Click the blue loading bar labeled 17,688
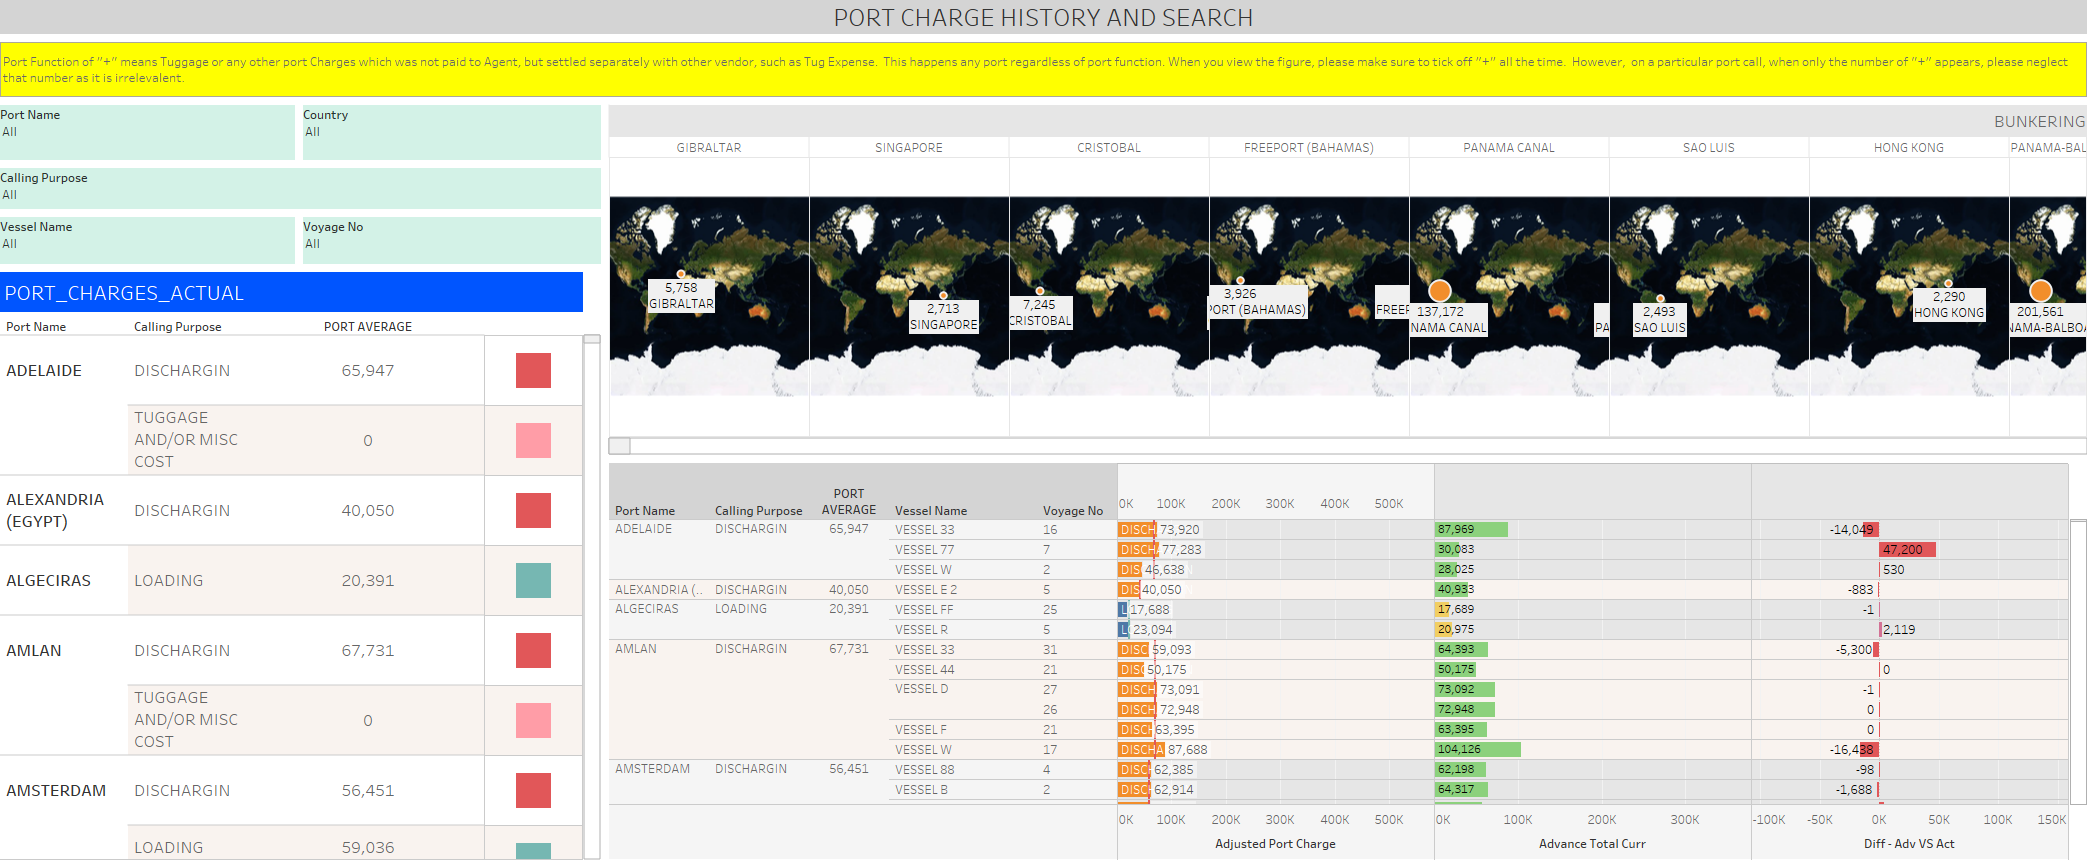Viewport: 2087px width, 860px height. pos(1123,610)
